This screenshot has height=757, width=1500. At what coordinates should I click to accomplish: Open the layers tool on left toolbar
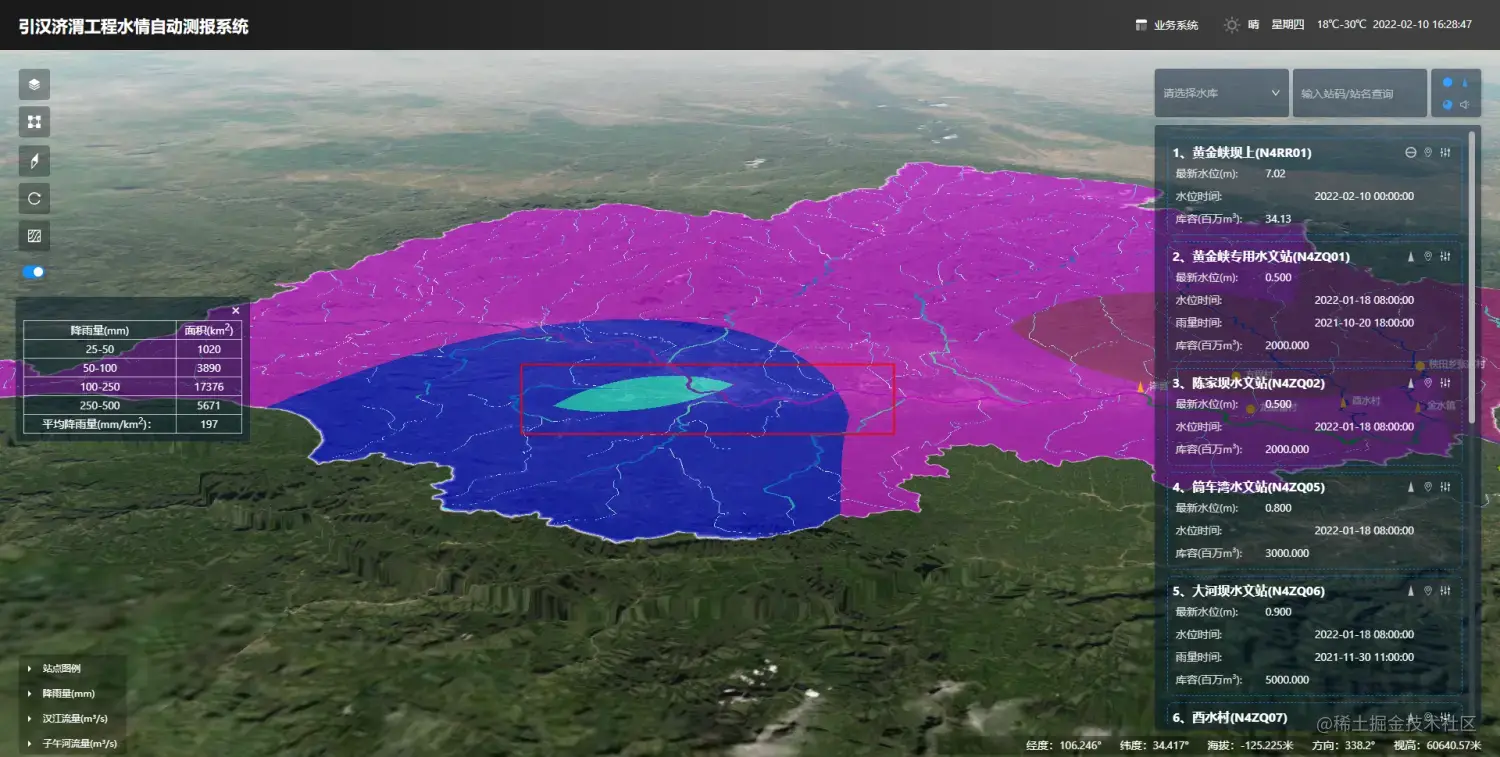coord(34,84)
